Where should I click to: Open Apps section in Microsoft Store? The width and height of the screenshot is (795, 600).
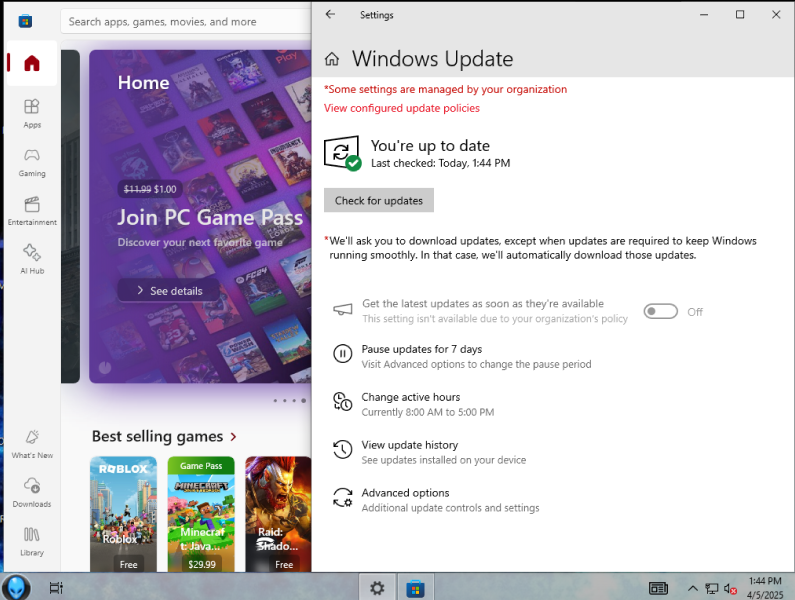31,114
